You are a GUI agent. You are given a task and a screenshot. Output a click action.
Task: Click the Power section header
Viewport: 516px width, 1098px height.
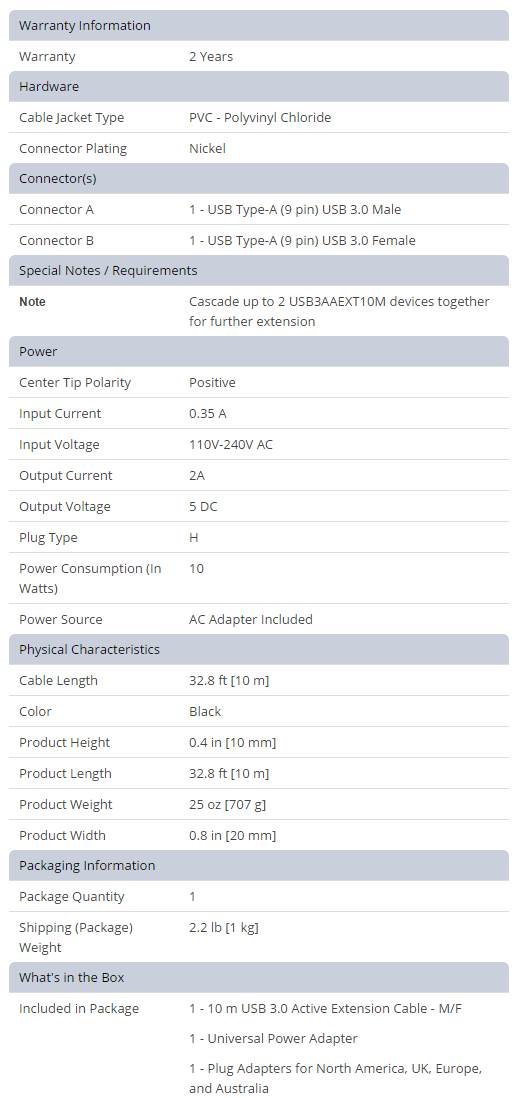pyautogui.click(x=258, y=352)
